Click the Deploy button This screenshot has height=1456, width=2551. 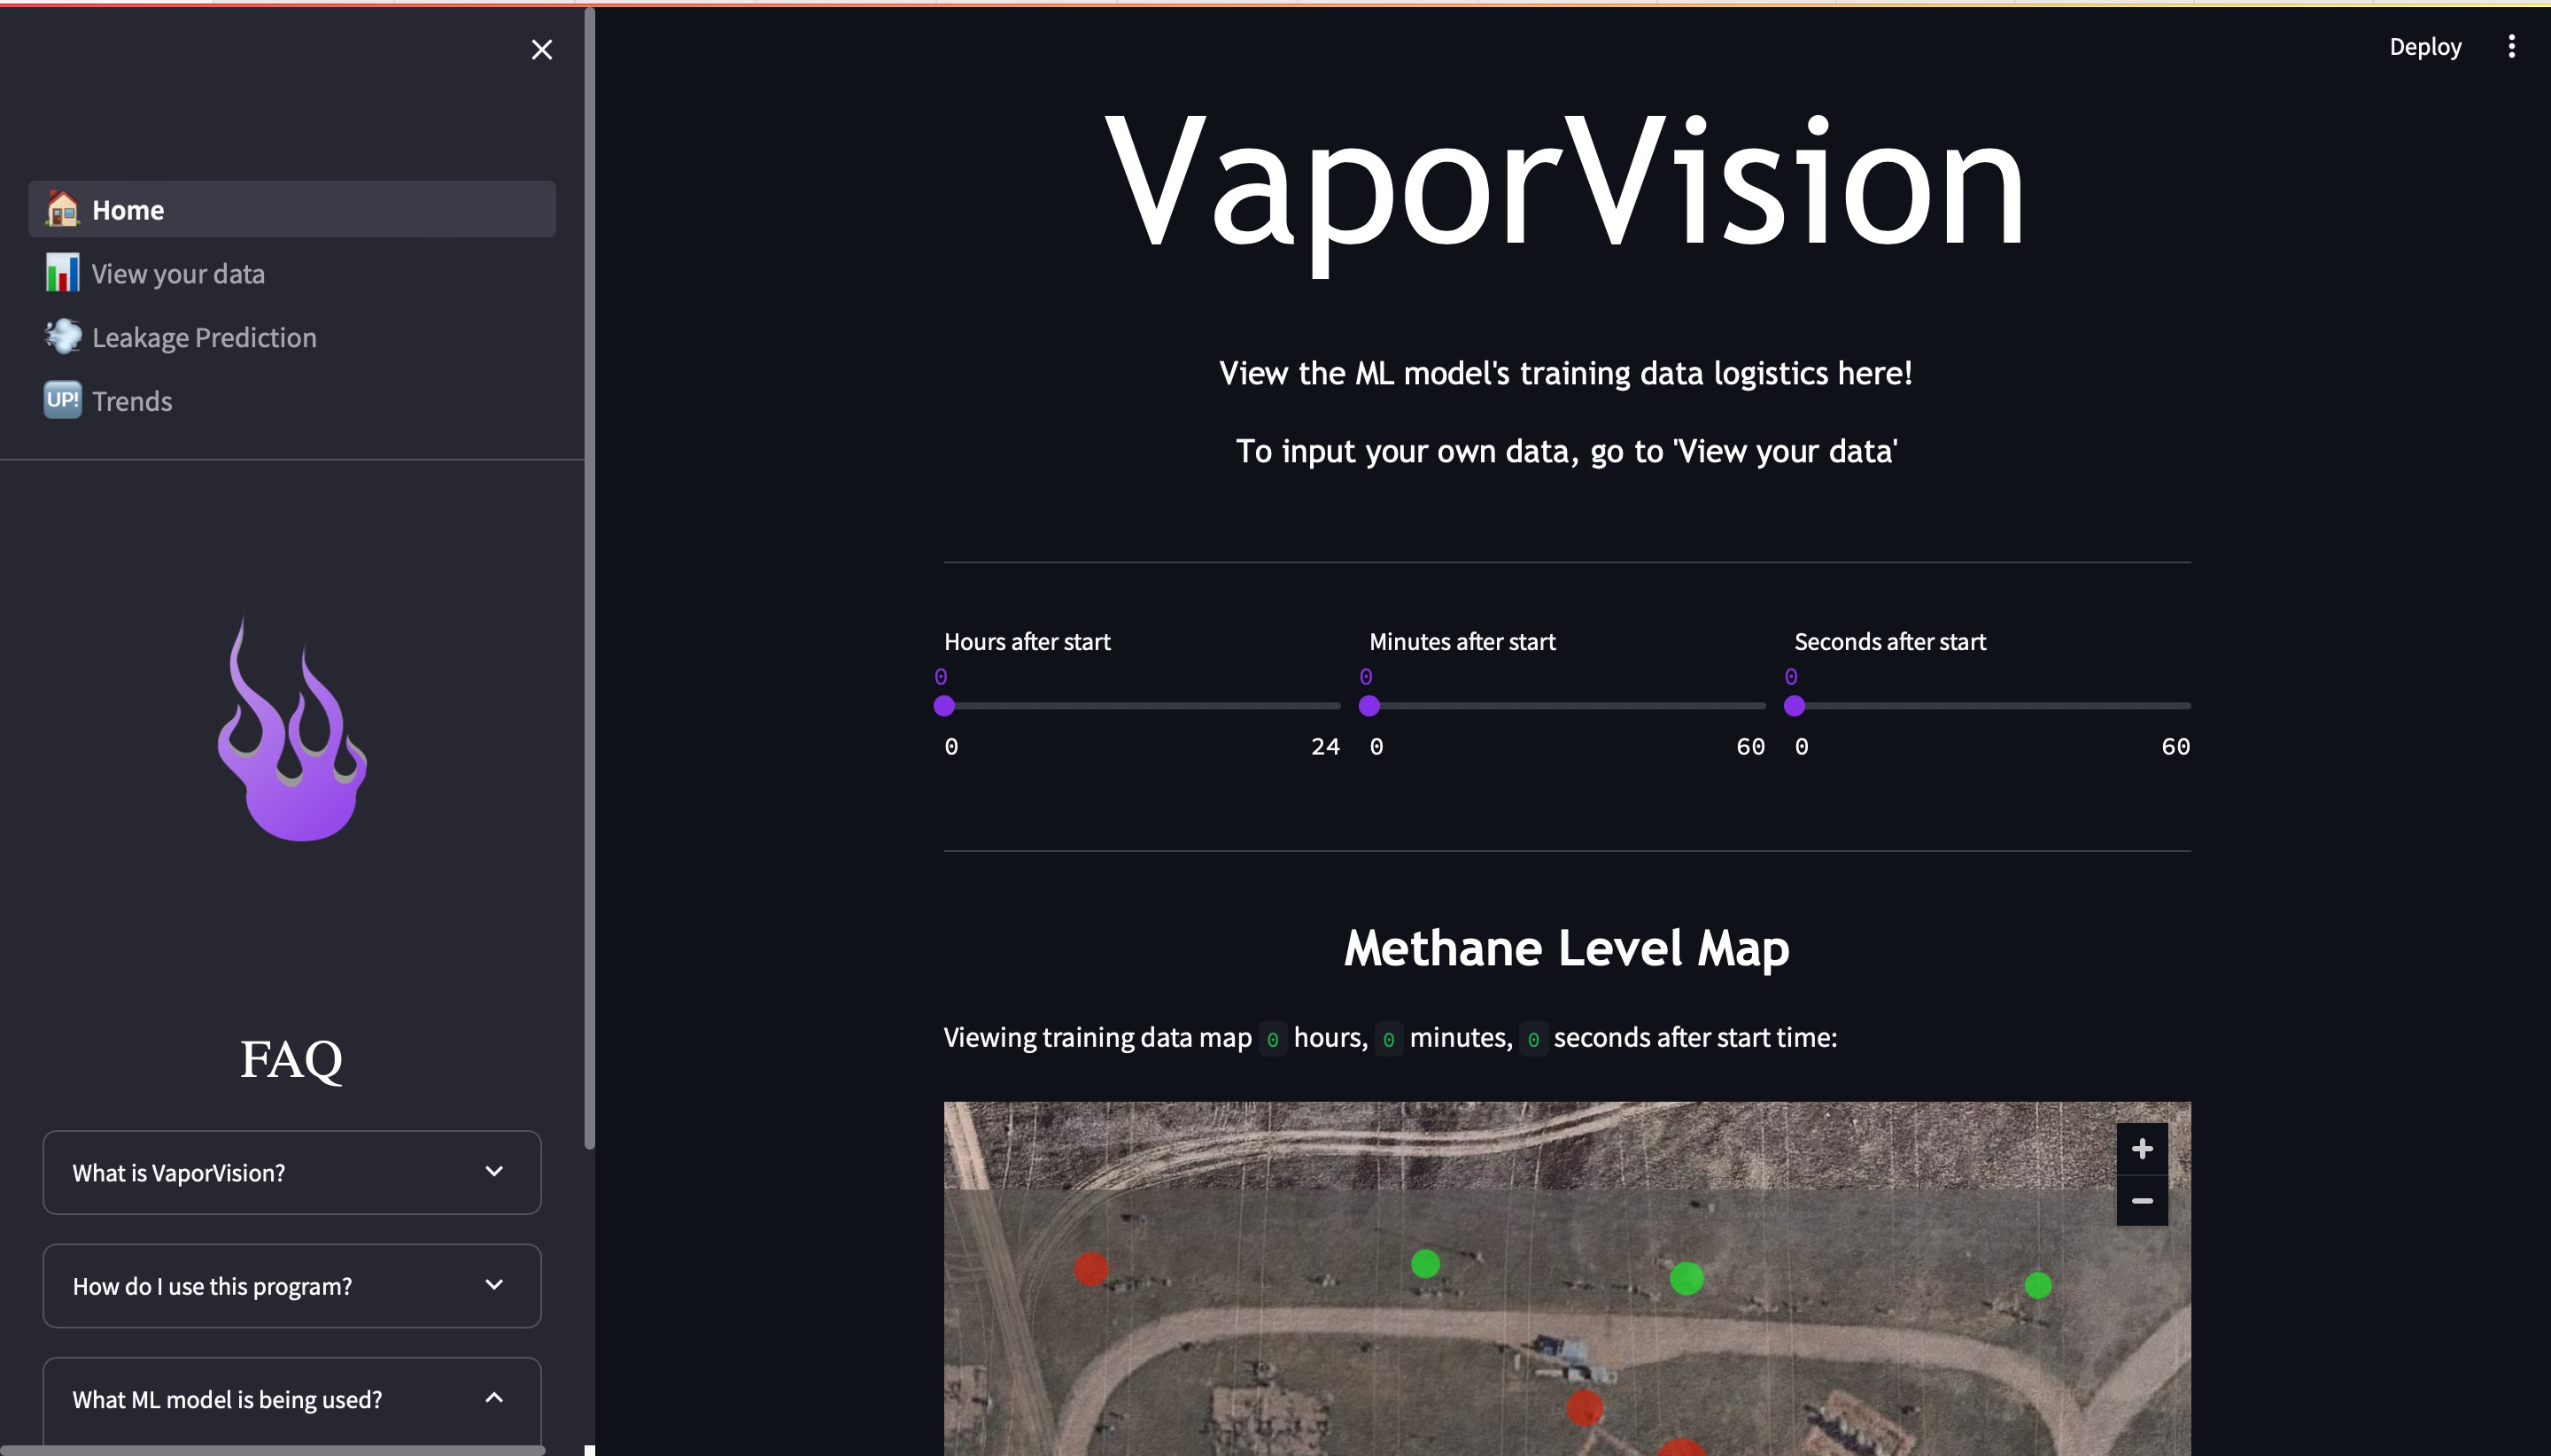coord(2424,46)
